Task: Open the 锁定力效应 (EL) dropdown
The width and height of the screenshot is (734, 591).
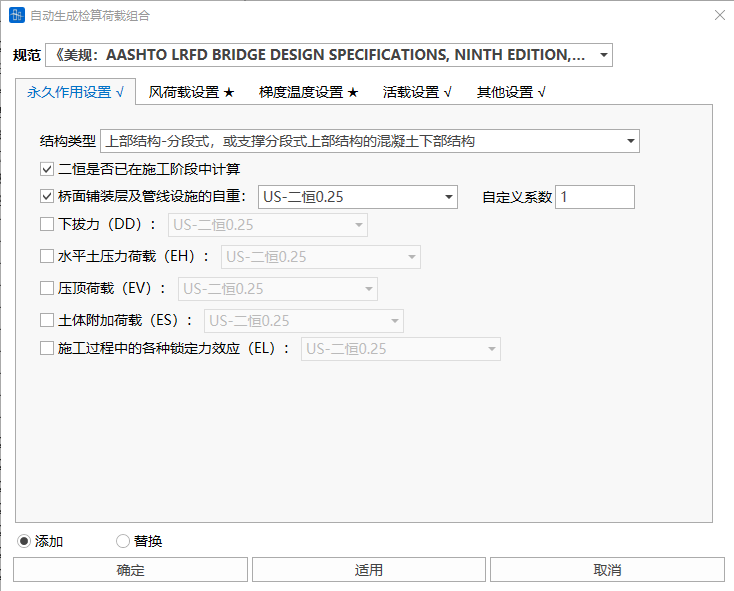Action: pyautogui.click(x=401, y=349)
